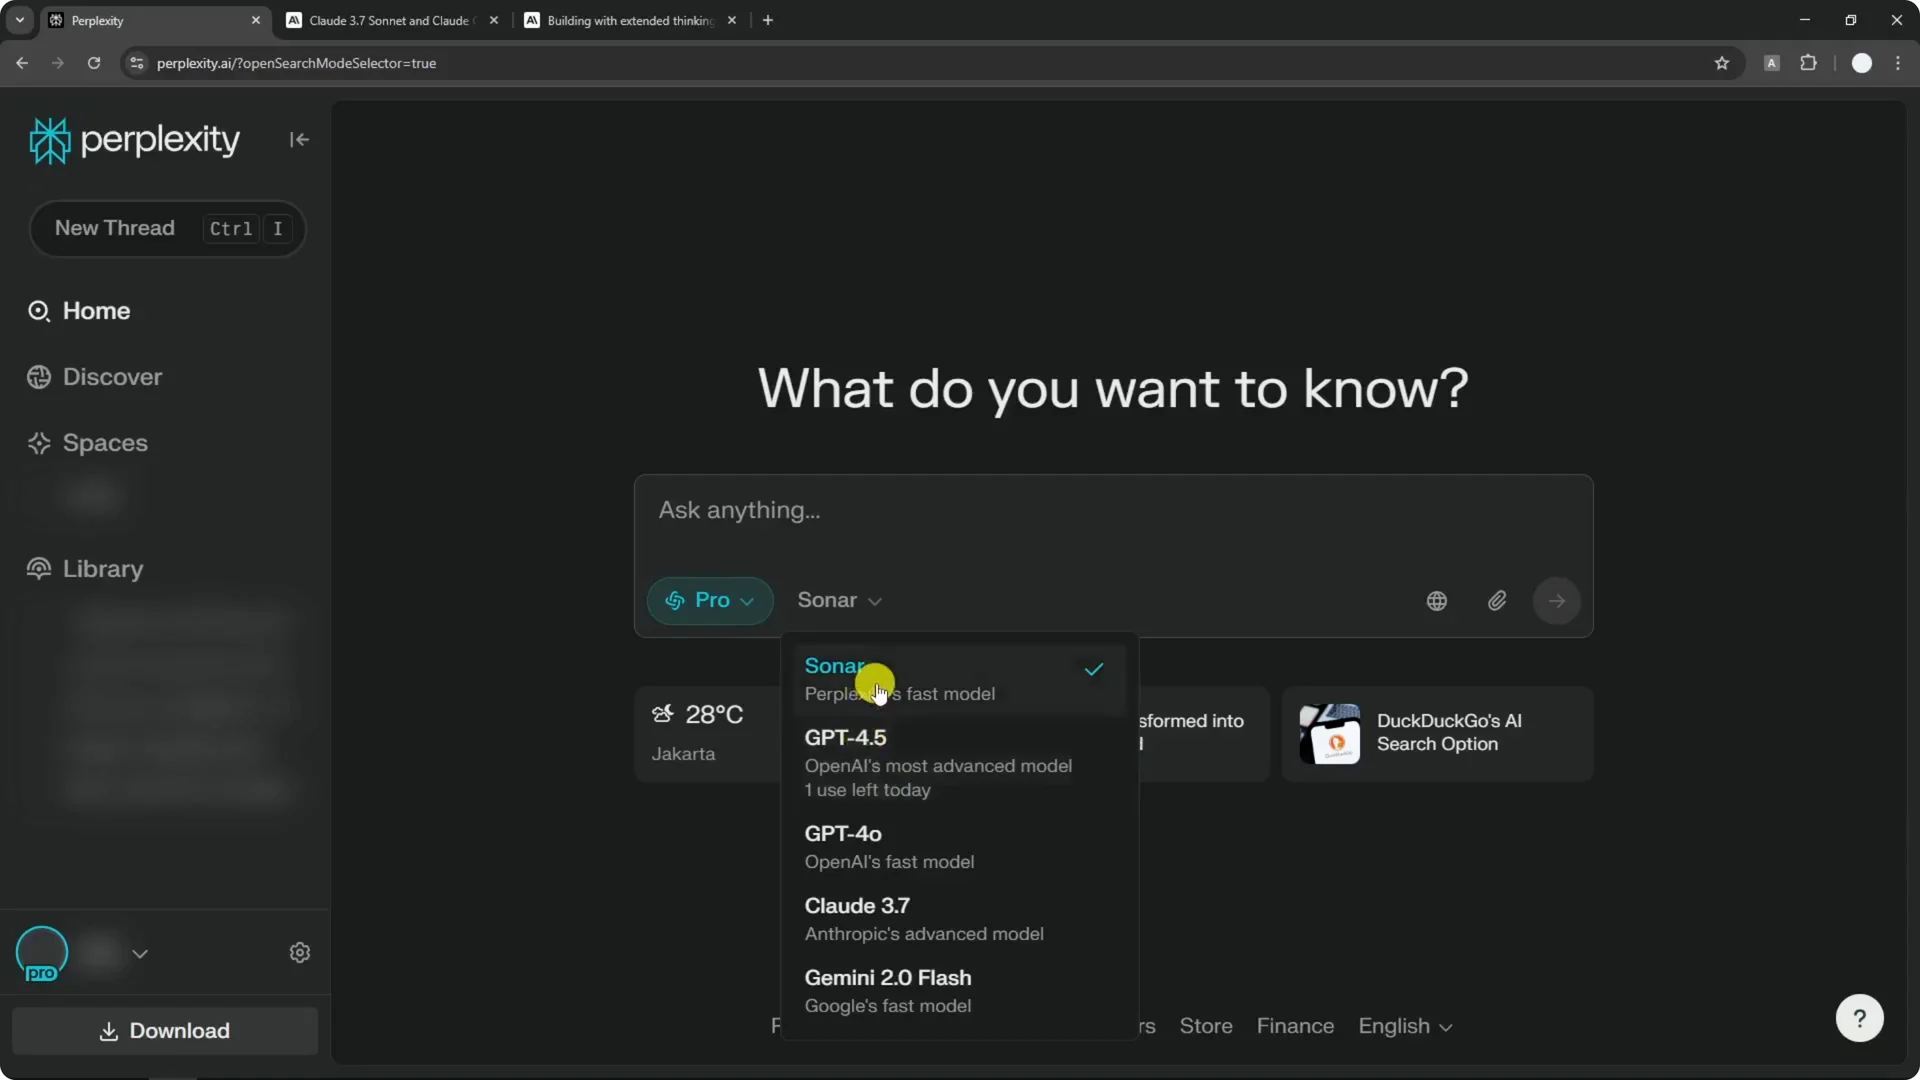Viewport: 1920px width, 1080px height.
Task: Click the paperclip attach file icon
Action: click(x=1496, y=601)
